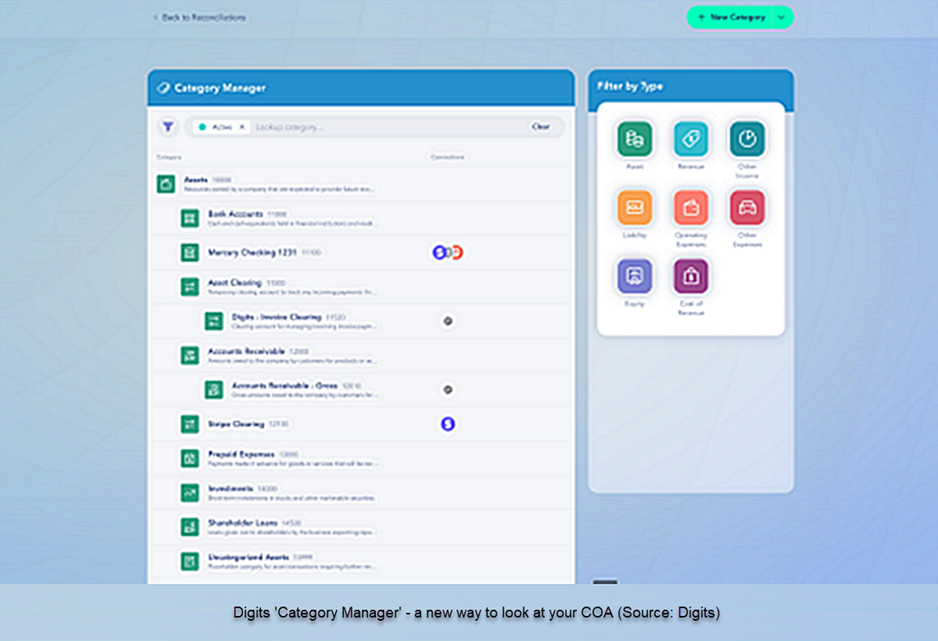Select the Mercury Checking 1231 name

(252, 252)
